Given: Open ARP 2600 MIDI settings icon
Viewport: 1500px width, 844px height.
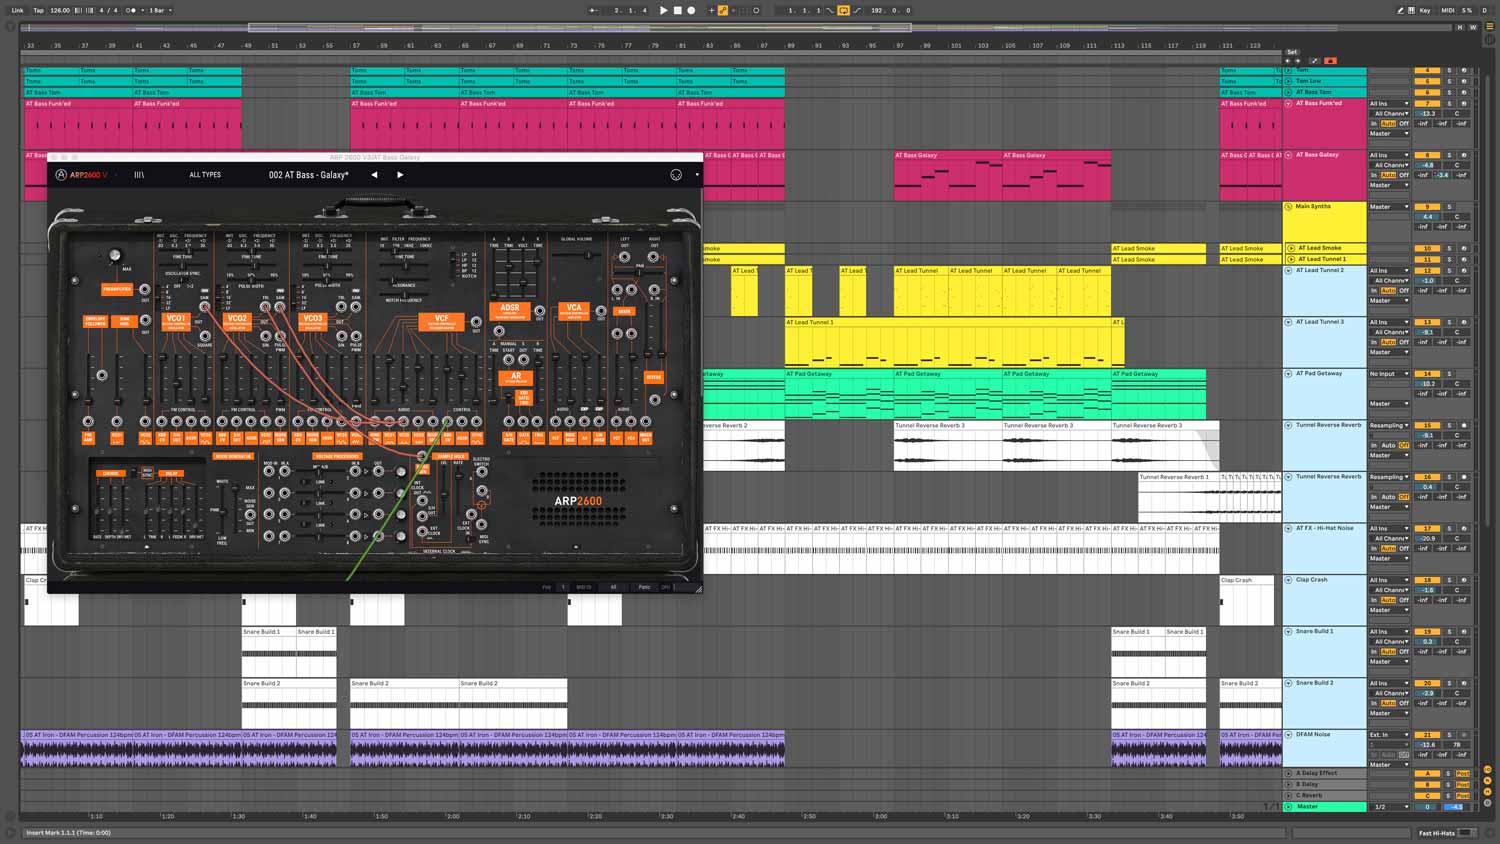Looking at the screenshot, I should point(676,175).
